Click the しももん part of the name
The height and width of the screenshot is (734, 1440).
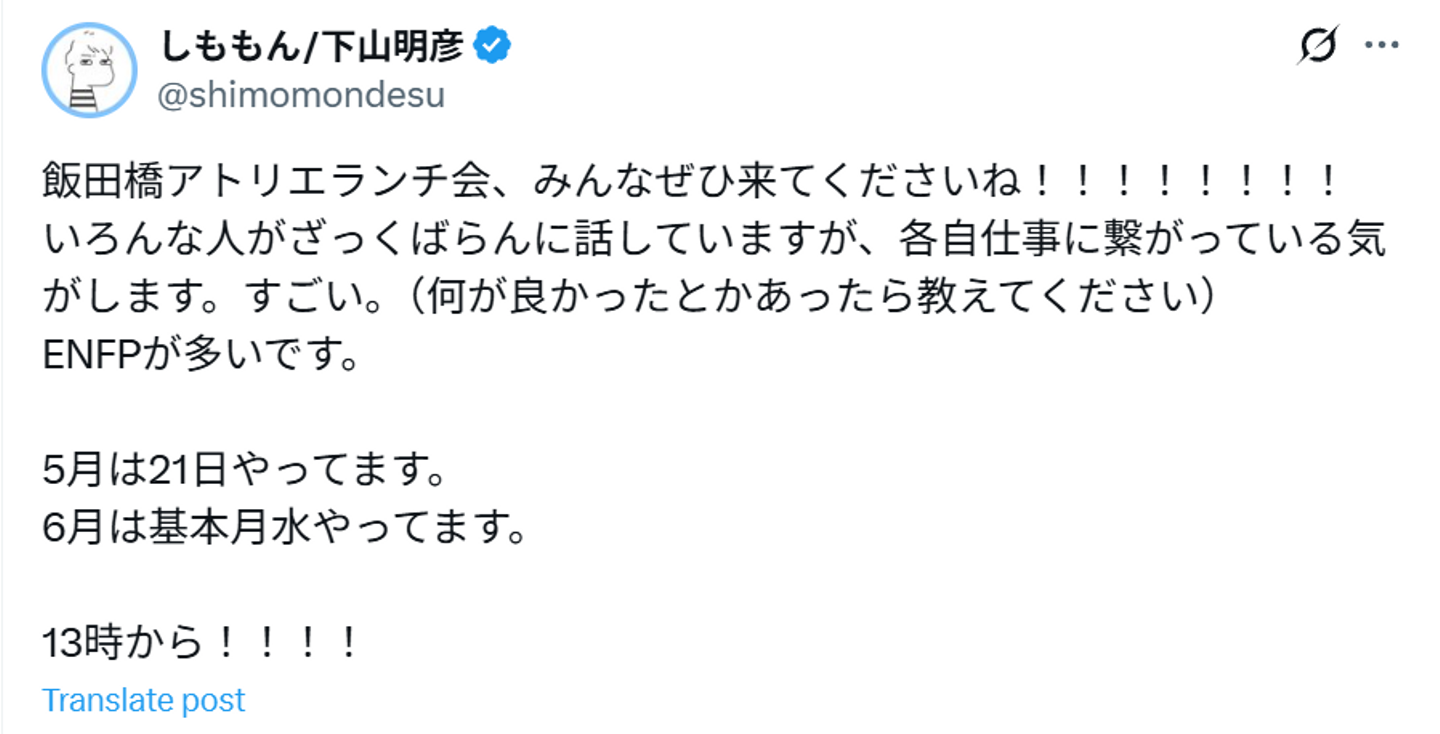coord(231,45)
